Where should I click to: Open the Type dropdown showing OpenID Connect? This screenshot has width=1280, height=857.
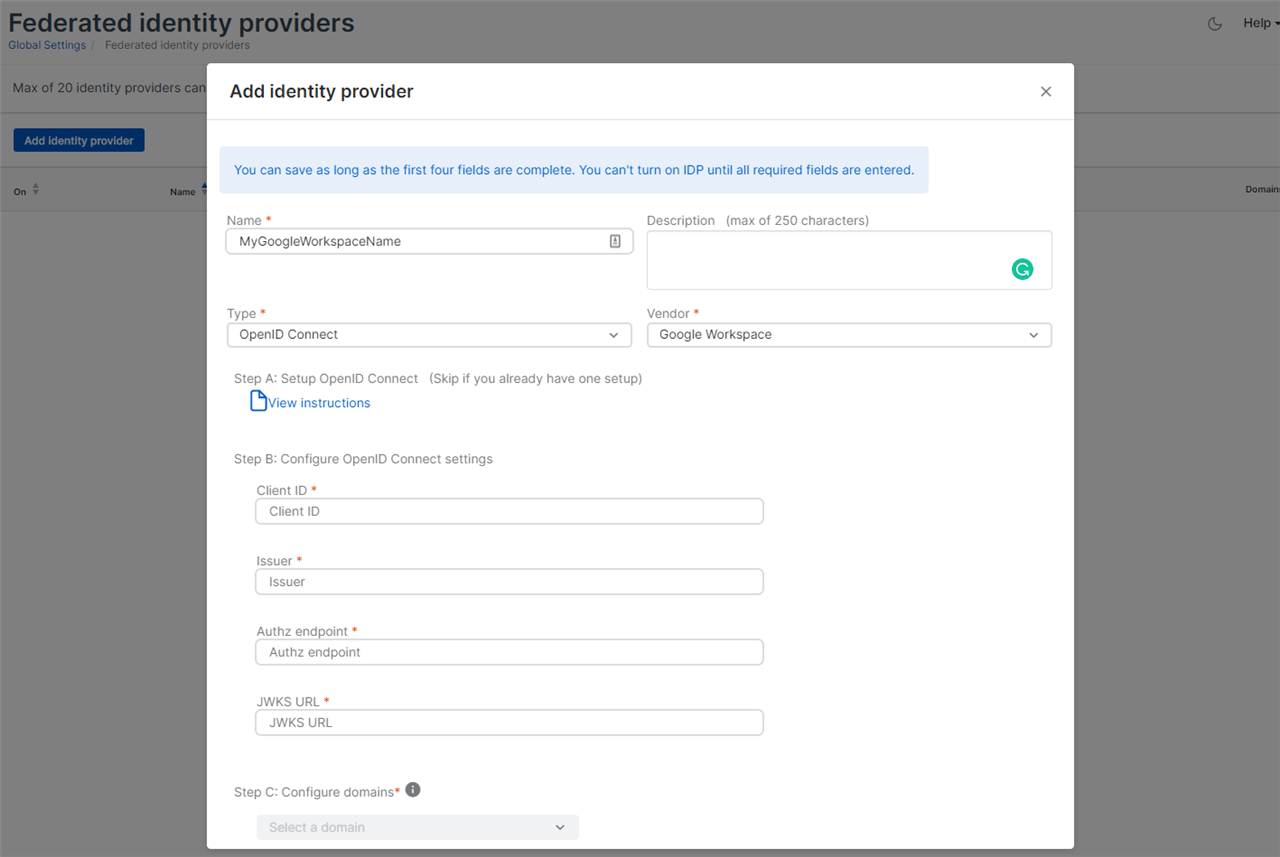[x=429, y=335]
